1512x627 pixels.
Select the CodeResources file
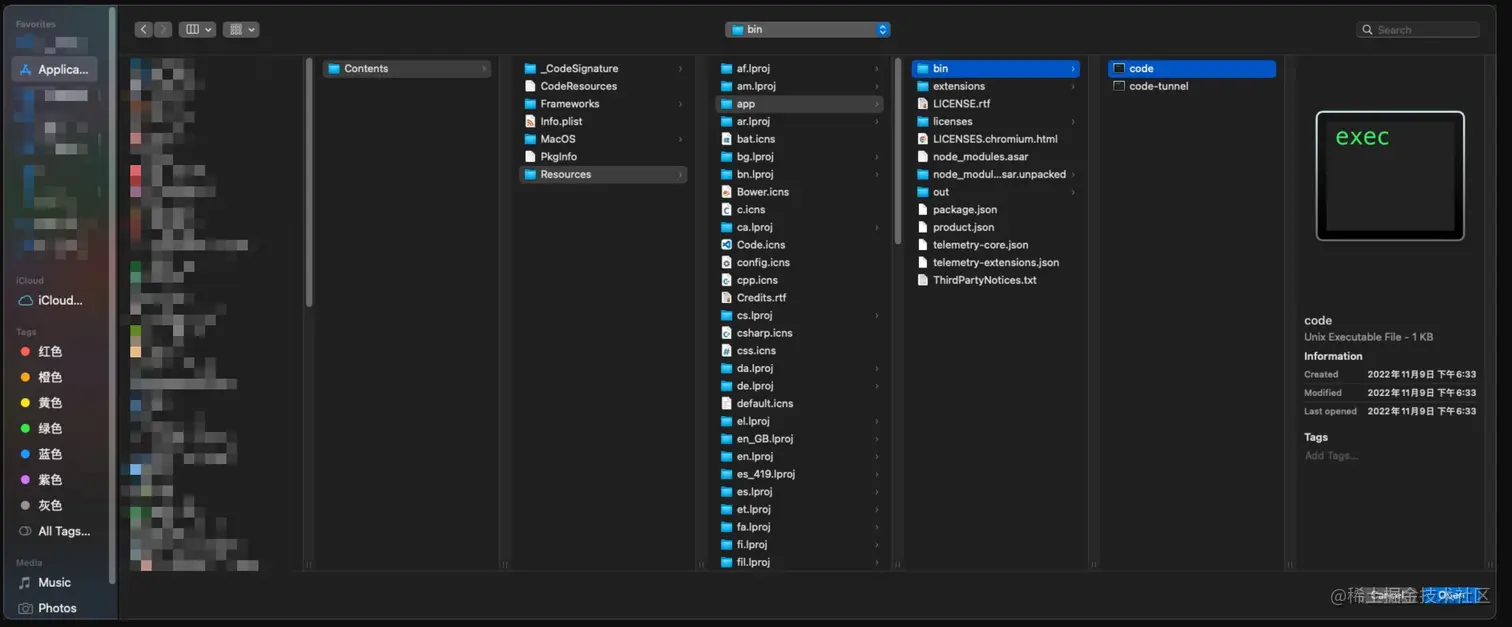(x=603, y=86)
